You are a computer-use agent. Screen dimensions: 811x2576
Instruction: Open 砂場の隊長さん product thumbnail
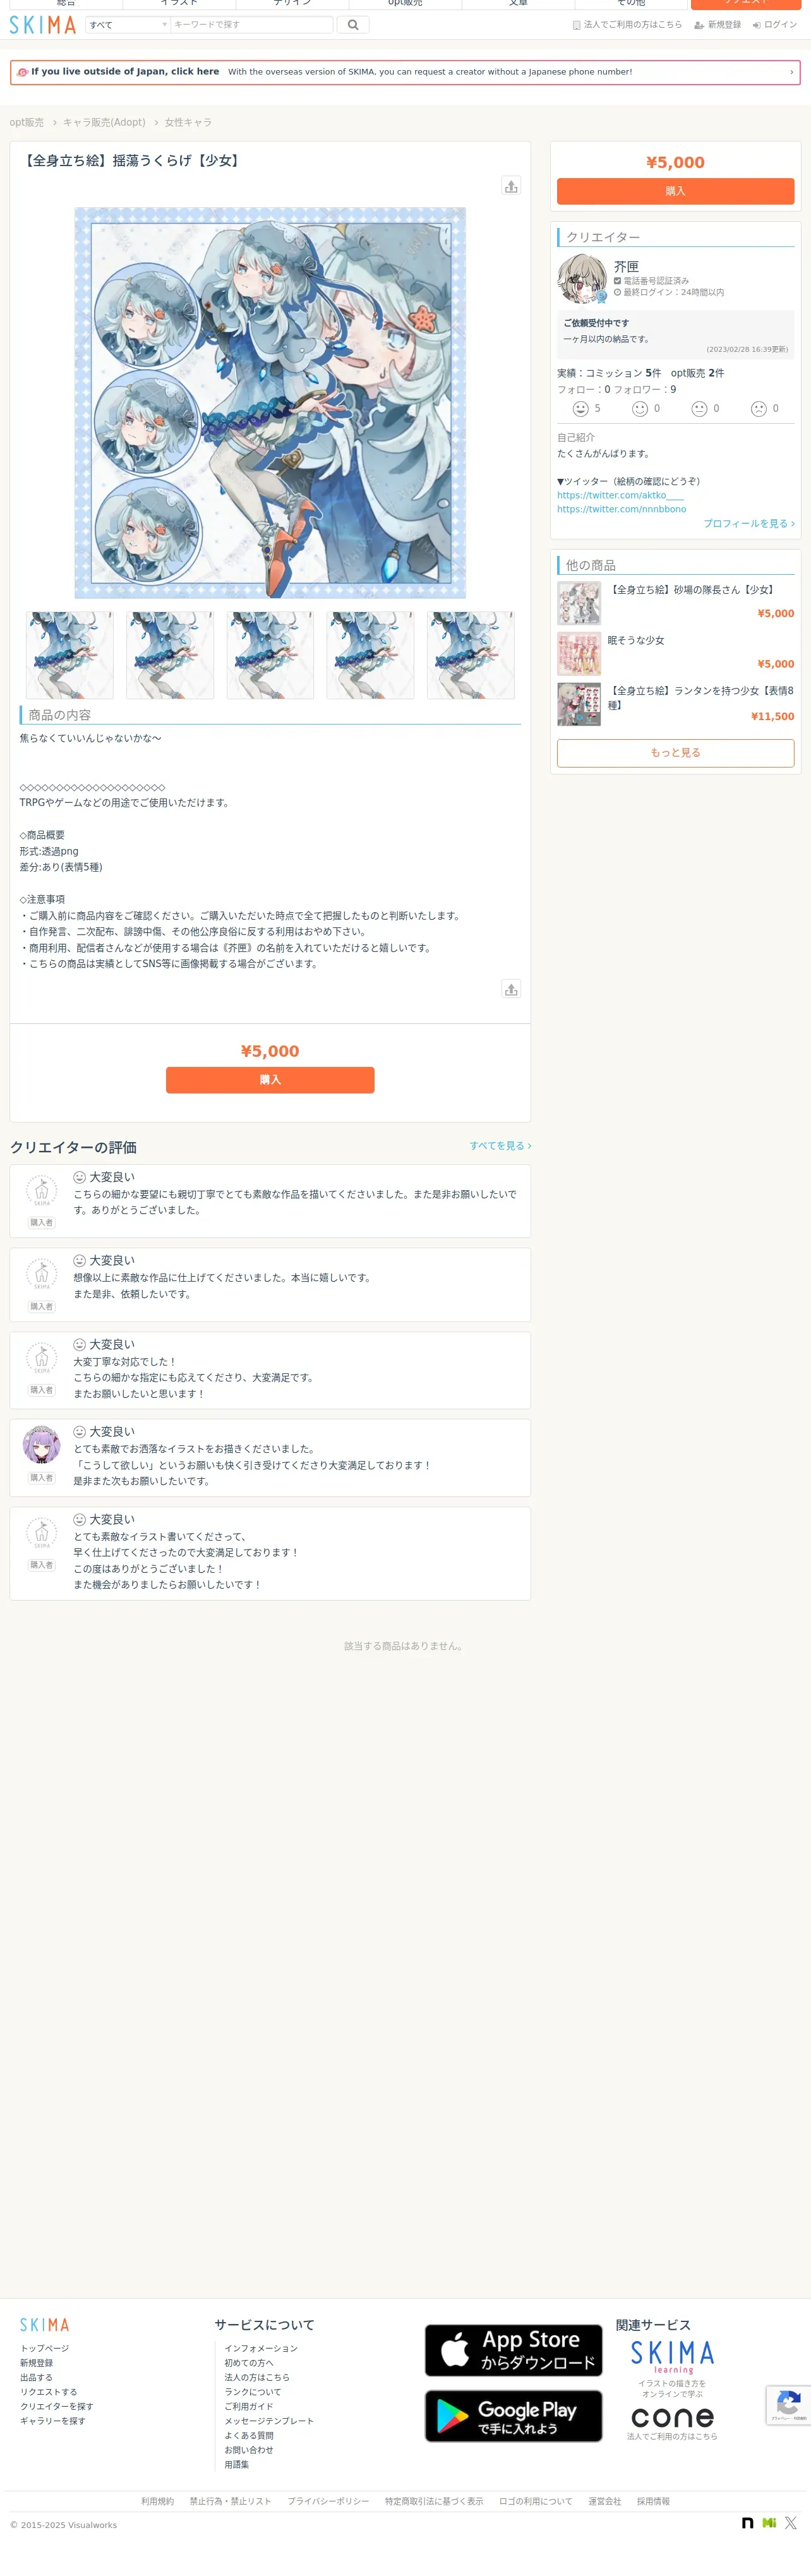579,603
